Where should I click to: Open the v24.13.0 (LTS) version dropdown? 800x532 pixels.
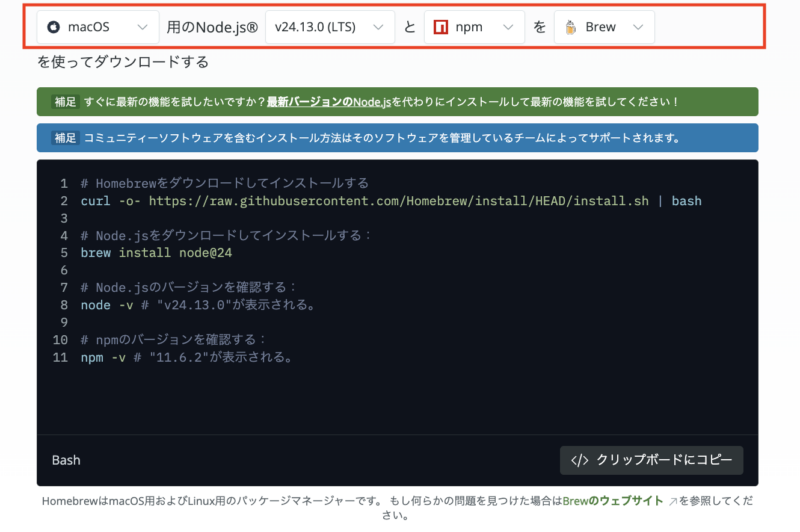329,27
